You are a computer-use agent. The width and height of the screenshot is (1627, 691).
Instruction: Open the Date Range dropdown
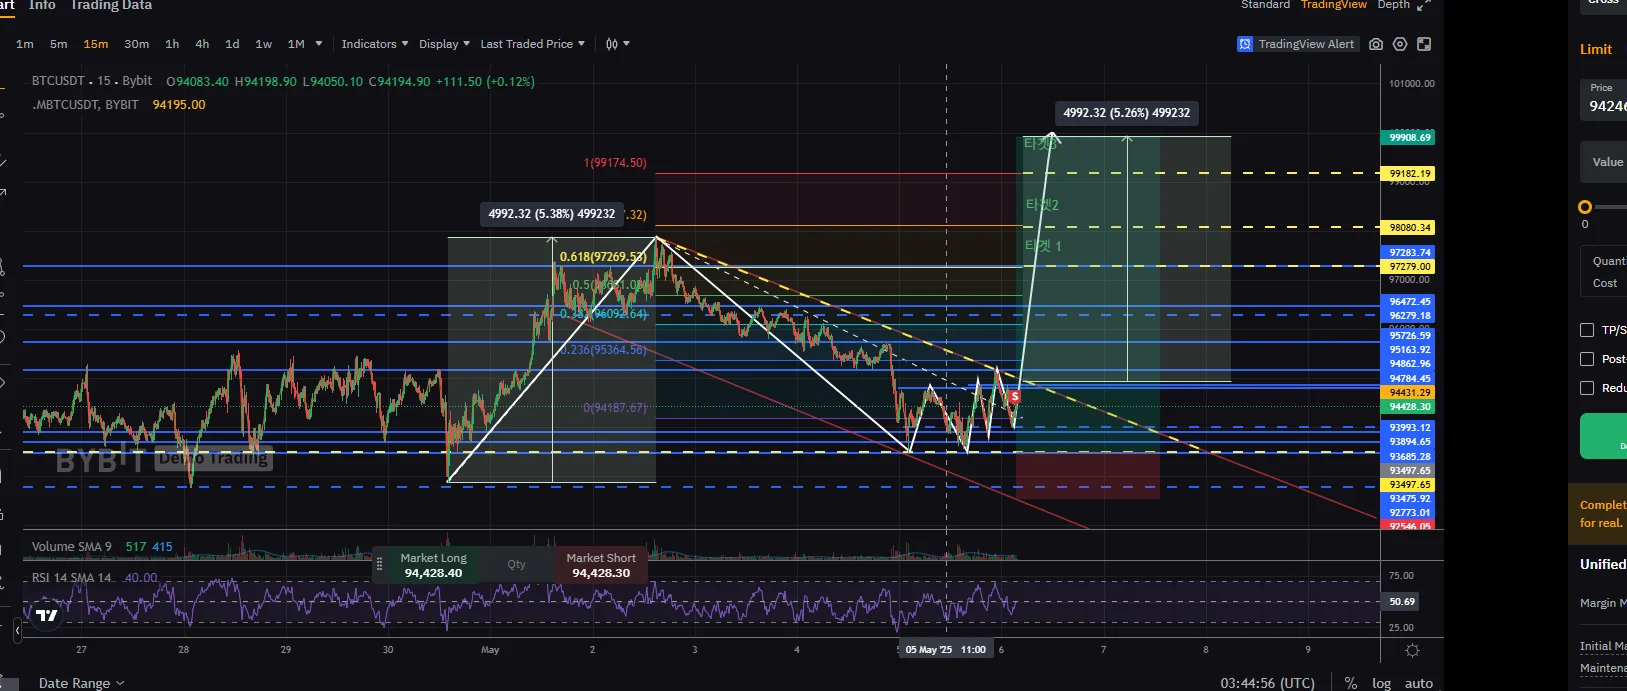point(82,683)
